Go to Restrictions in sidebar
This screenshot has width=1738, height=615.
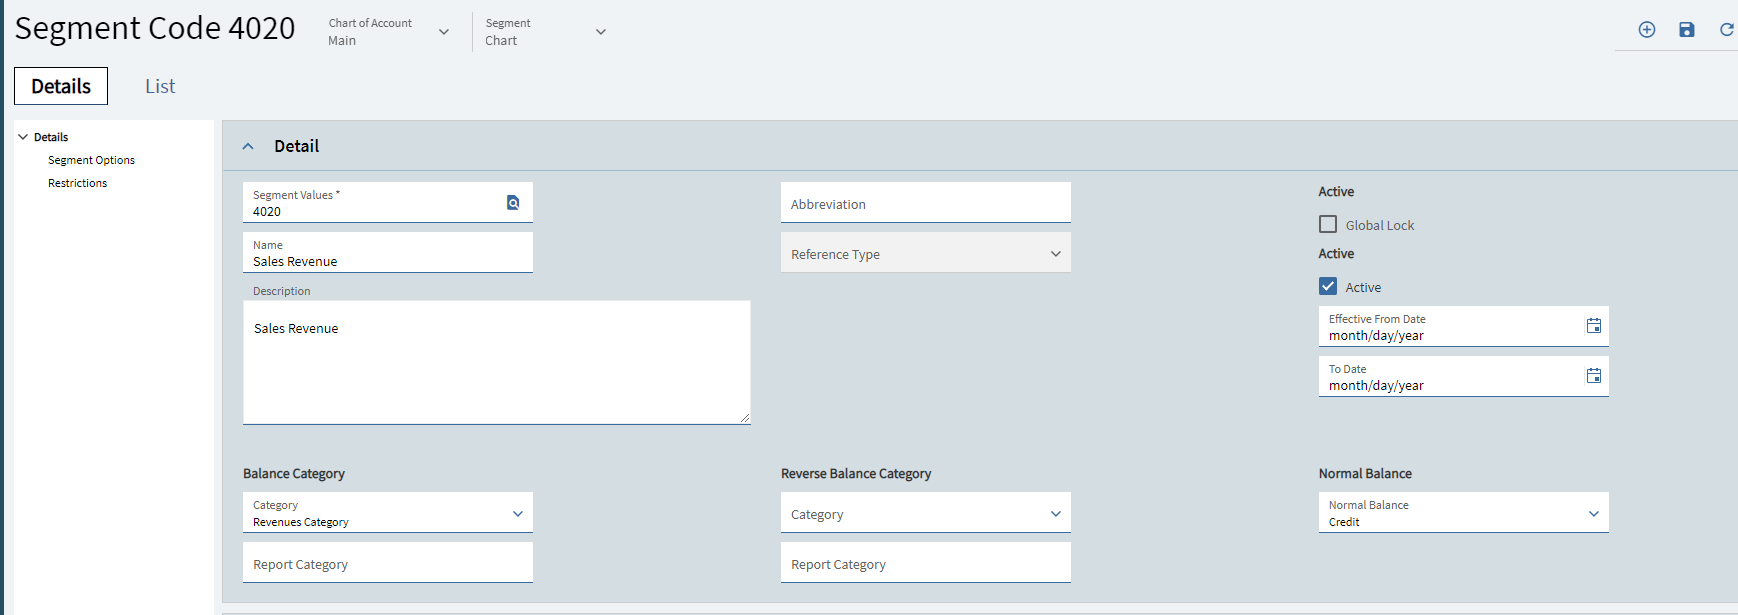[x=77, y=183]
